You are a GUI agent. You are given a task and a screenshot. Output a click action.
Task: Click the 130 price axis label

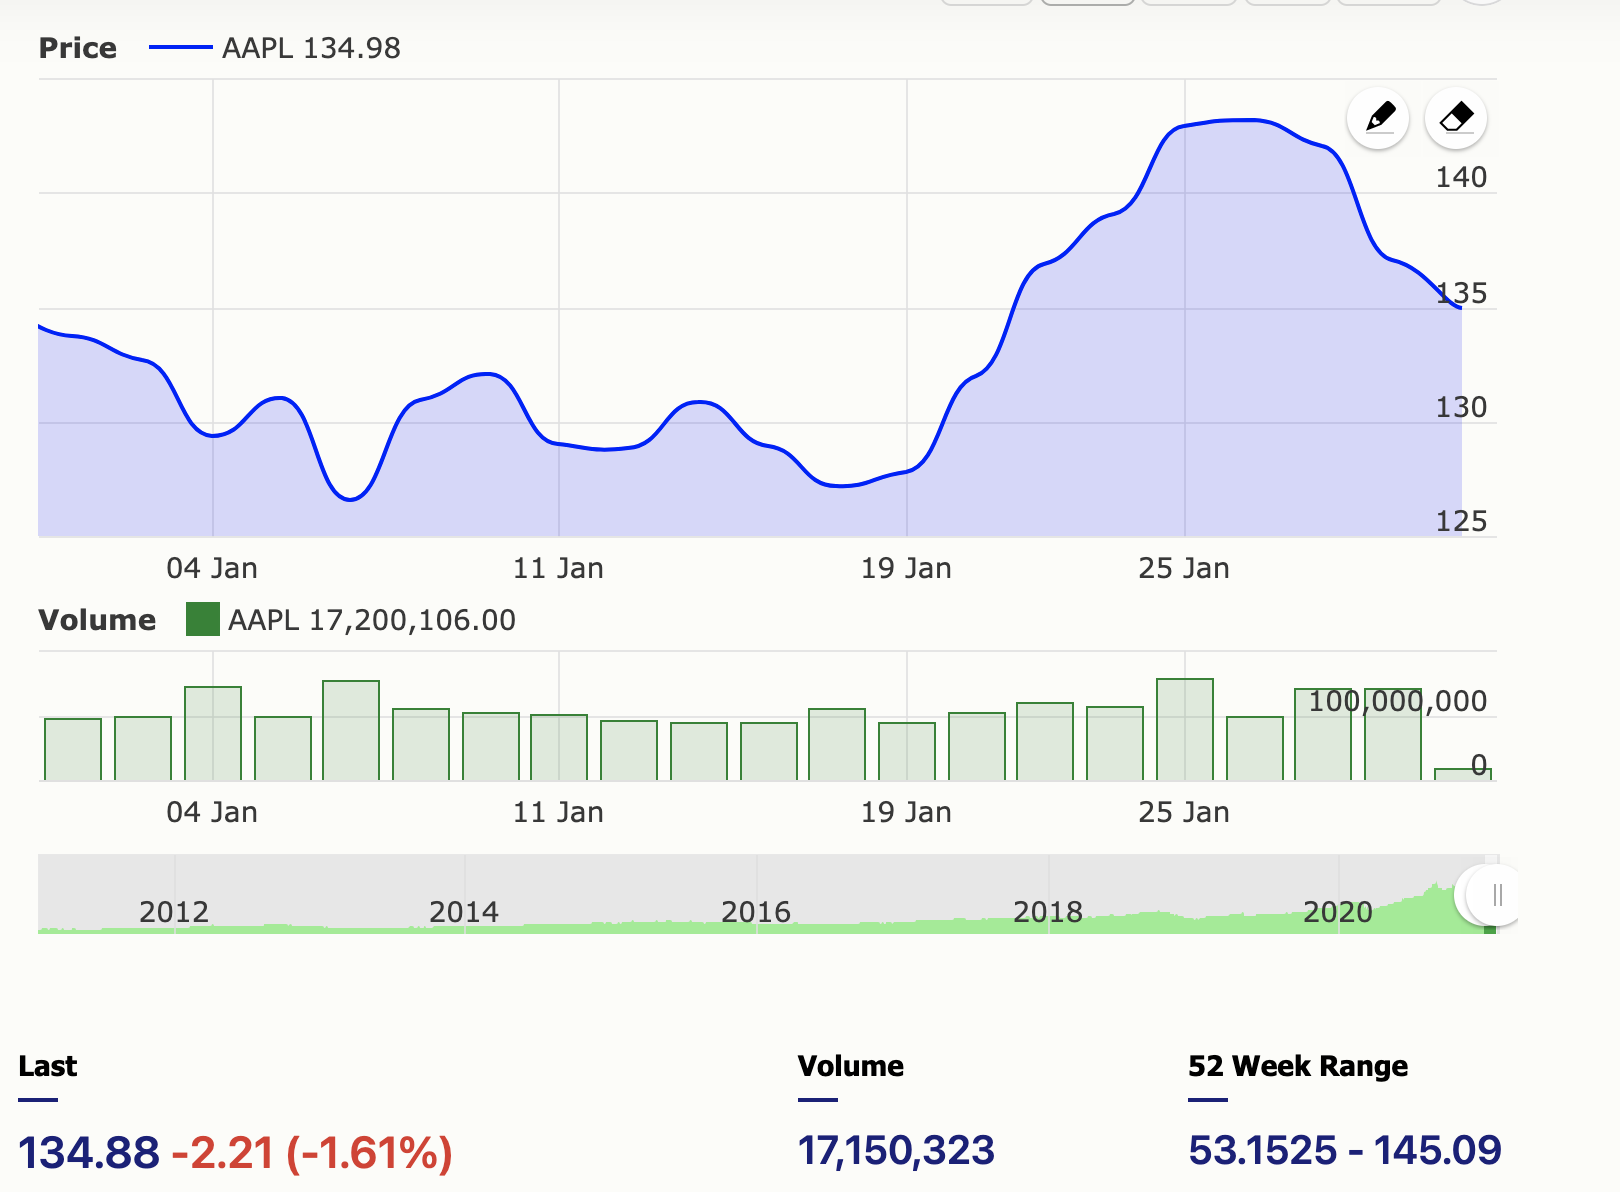(x=1461, y=407)
